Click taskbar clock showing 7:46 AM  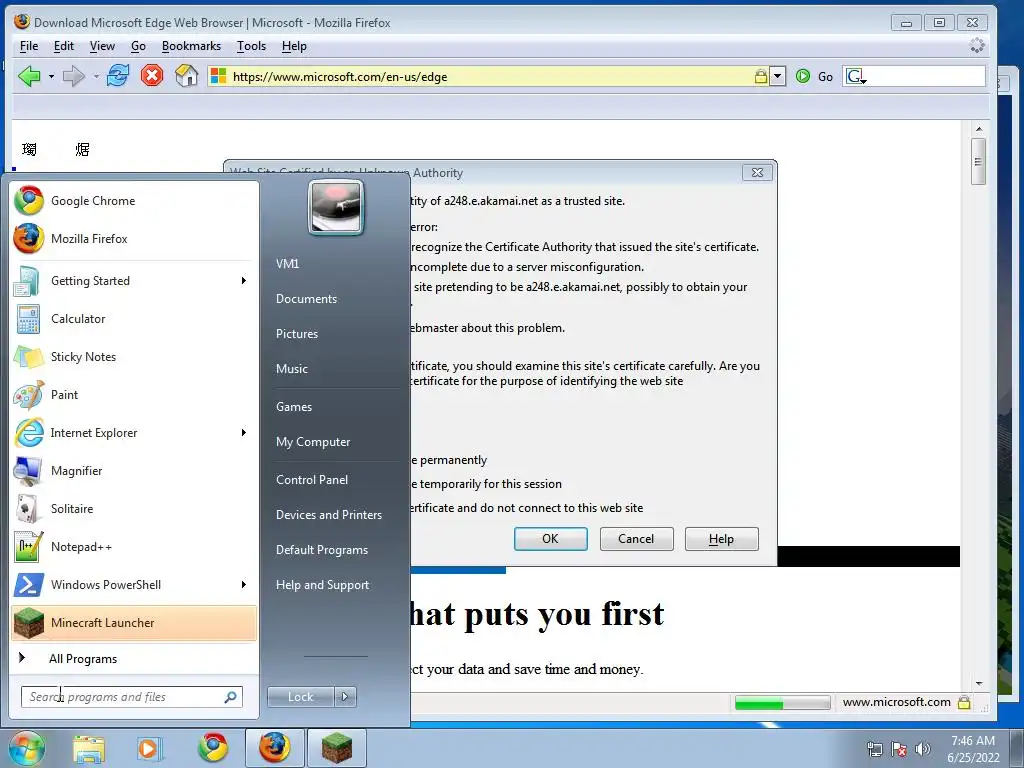coord(973,749)
